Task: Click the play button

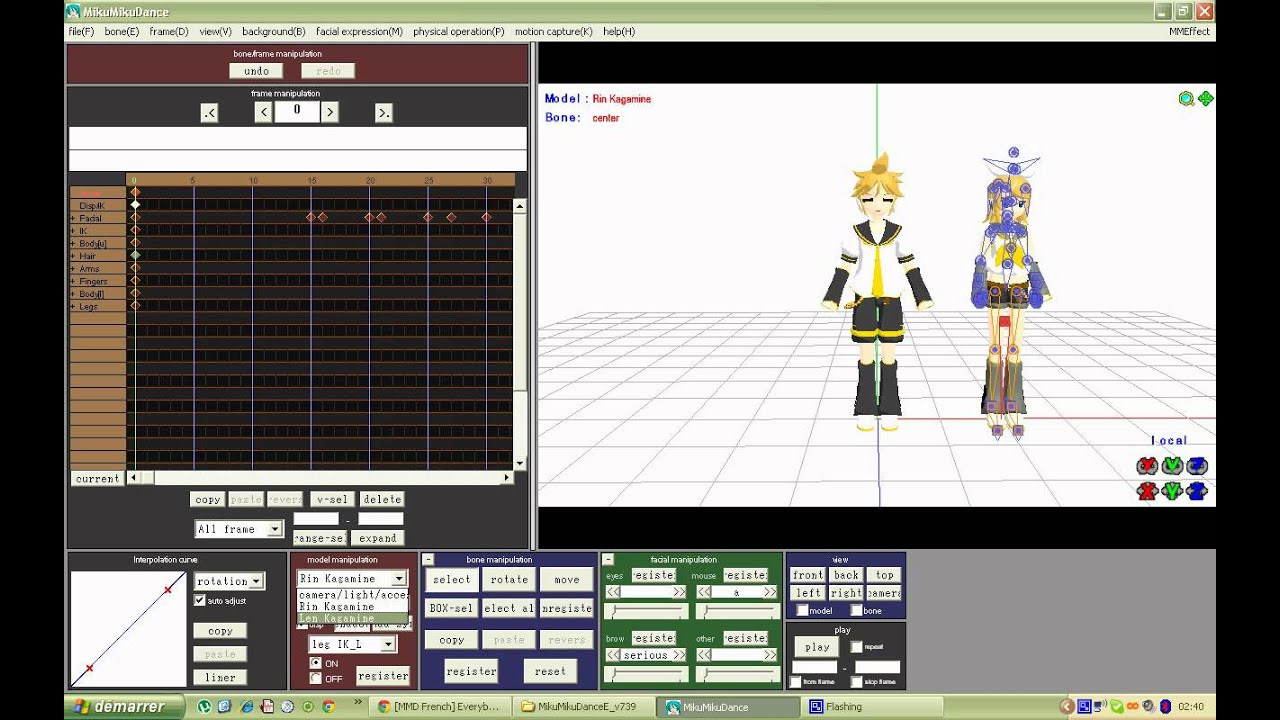Action: [x=817, y=647]
